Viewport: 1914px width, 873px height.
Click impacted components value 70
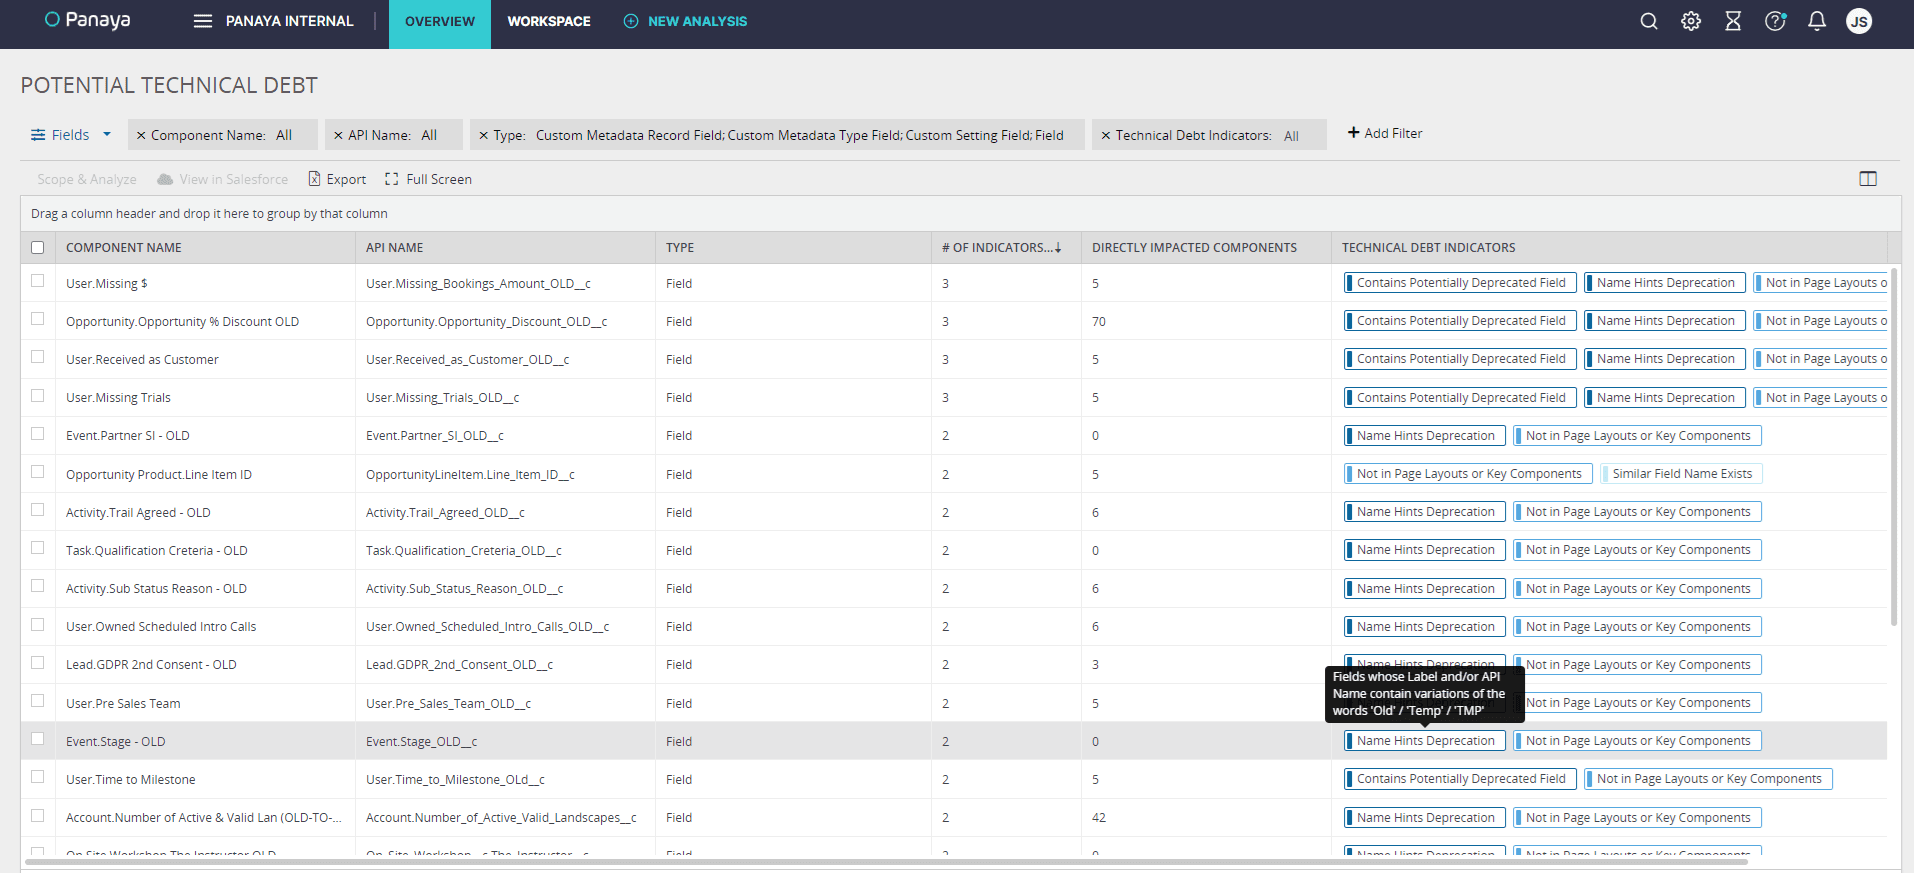coord(1098,322)
